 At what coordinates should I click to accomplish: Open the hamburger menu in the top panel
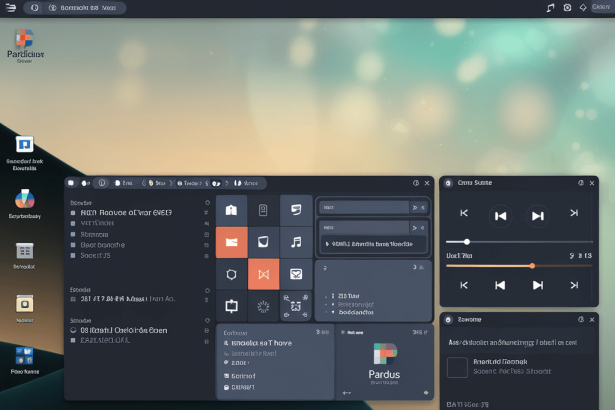(11, 7)
